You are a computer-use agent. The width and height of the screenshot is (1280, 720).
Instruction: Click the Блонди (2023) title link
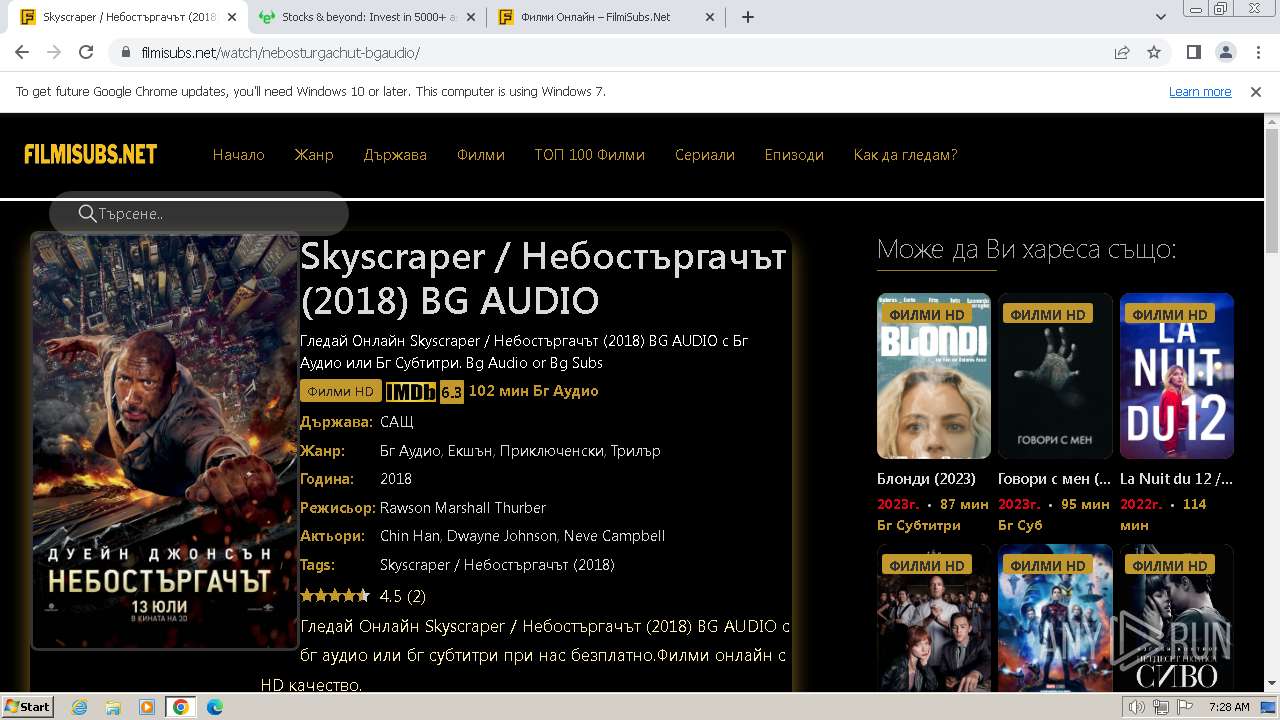click(x=926, y=478)
